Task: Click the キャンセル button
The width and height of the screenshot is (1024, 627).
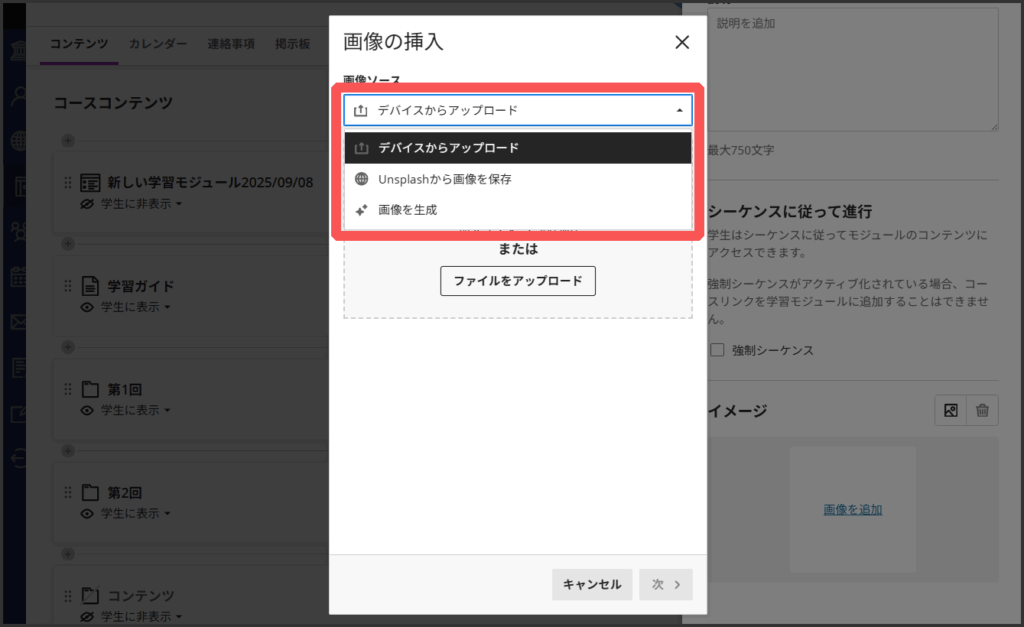Action: pos(592,585)
